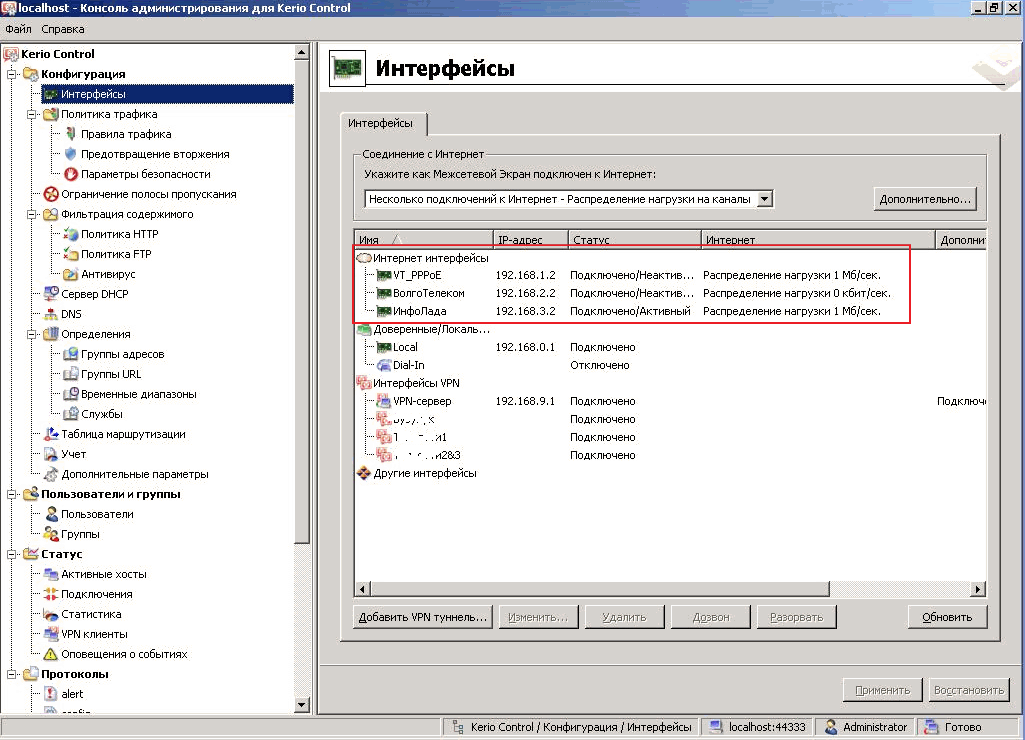Click the DNS icon in tree

51,314
